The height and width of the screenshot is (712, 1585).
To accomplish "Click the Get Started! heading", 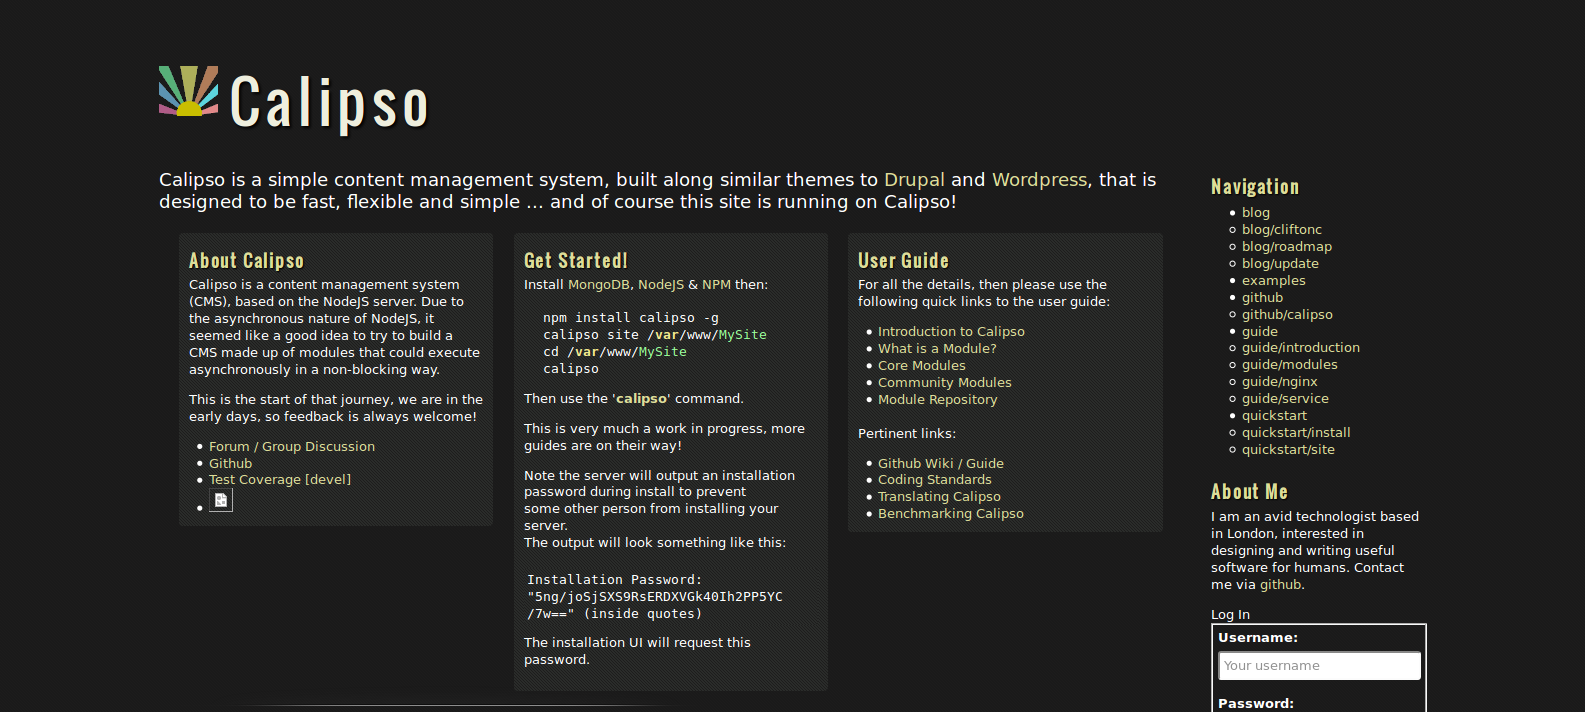I will point(576,261).
